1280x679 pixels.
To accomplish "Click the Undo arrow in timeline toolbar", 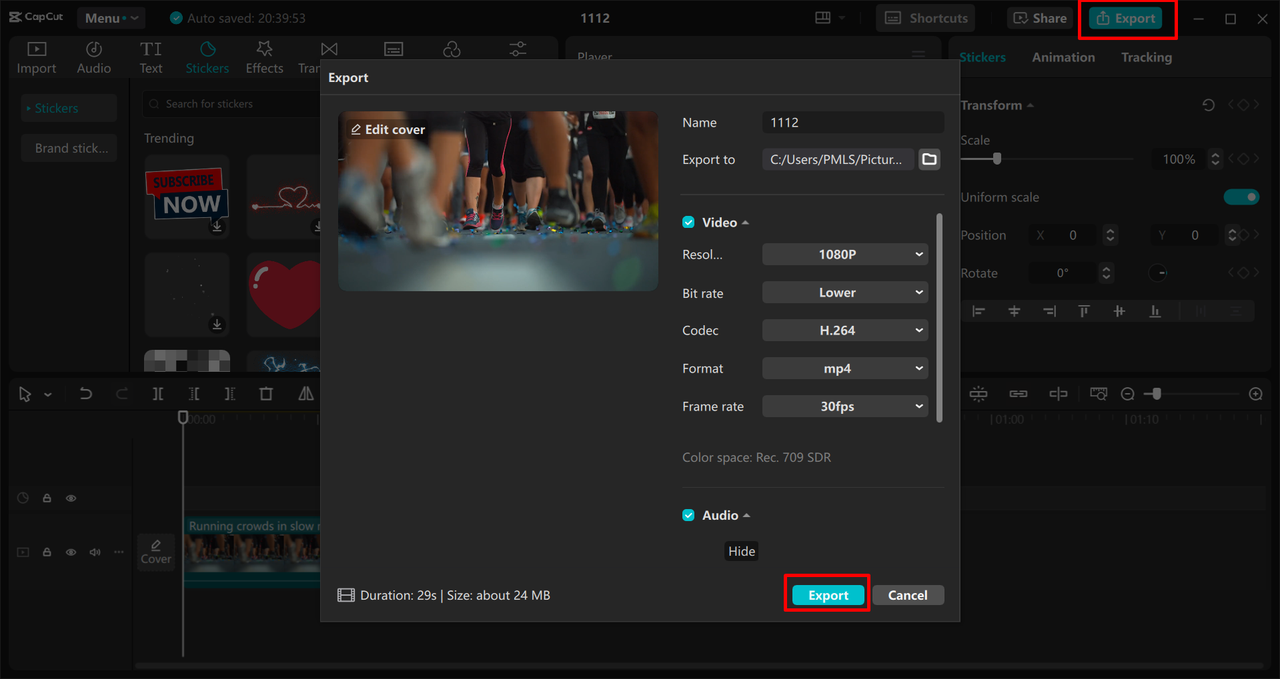I will 86,394.
